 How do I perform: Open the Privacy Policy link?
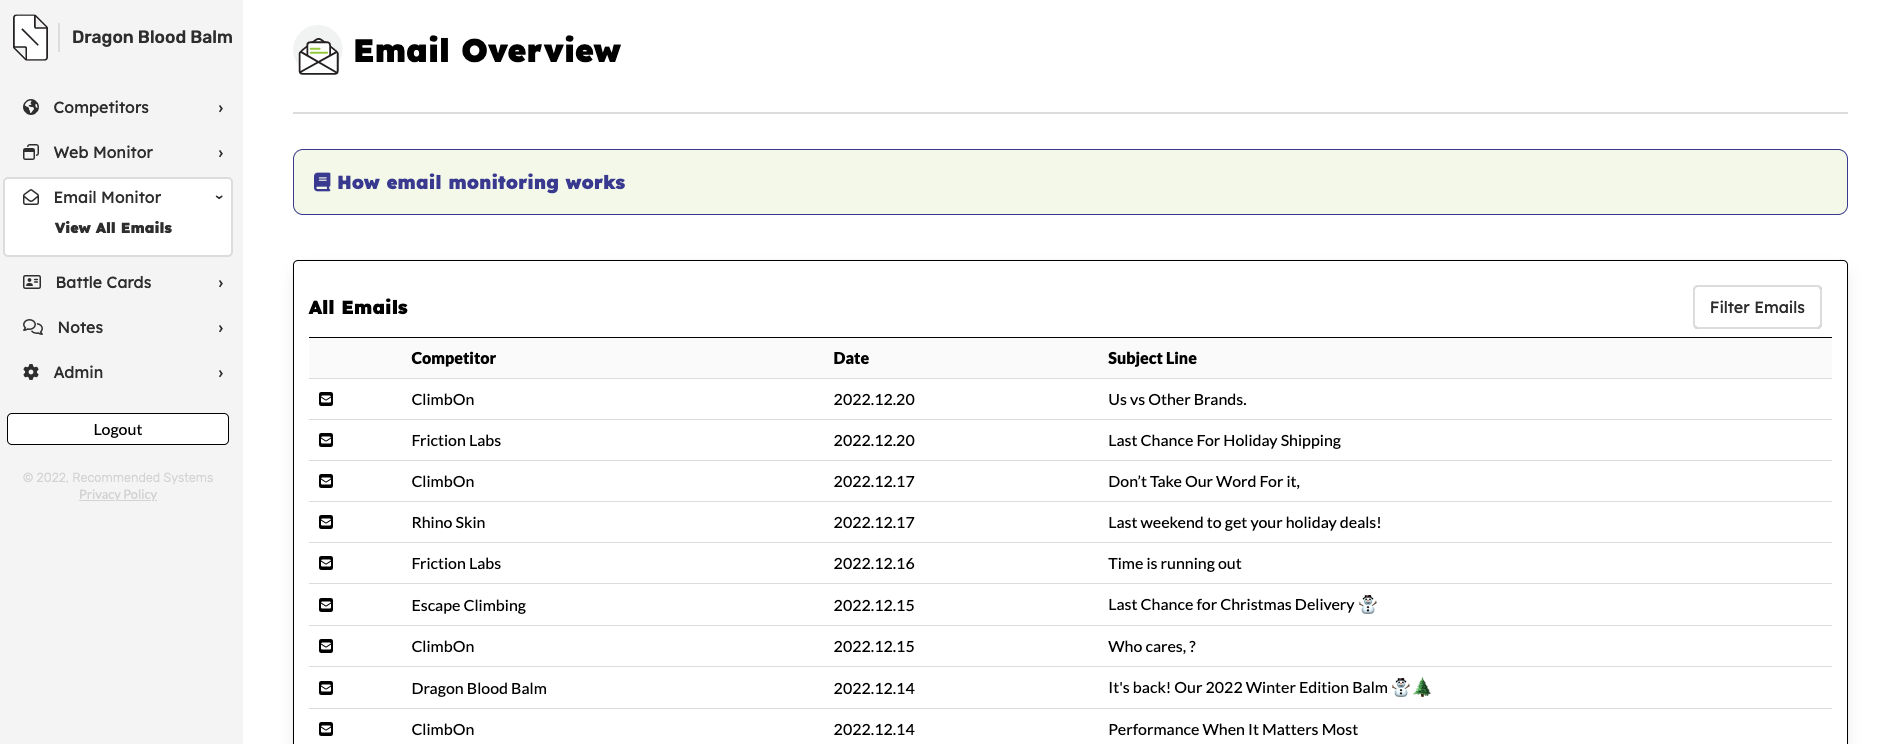118,494
